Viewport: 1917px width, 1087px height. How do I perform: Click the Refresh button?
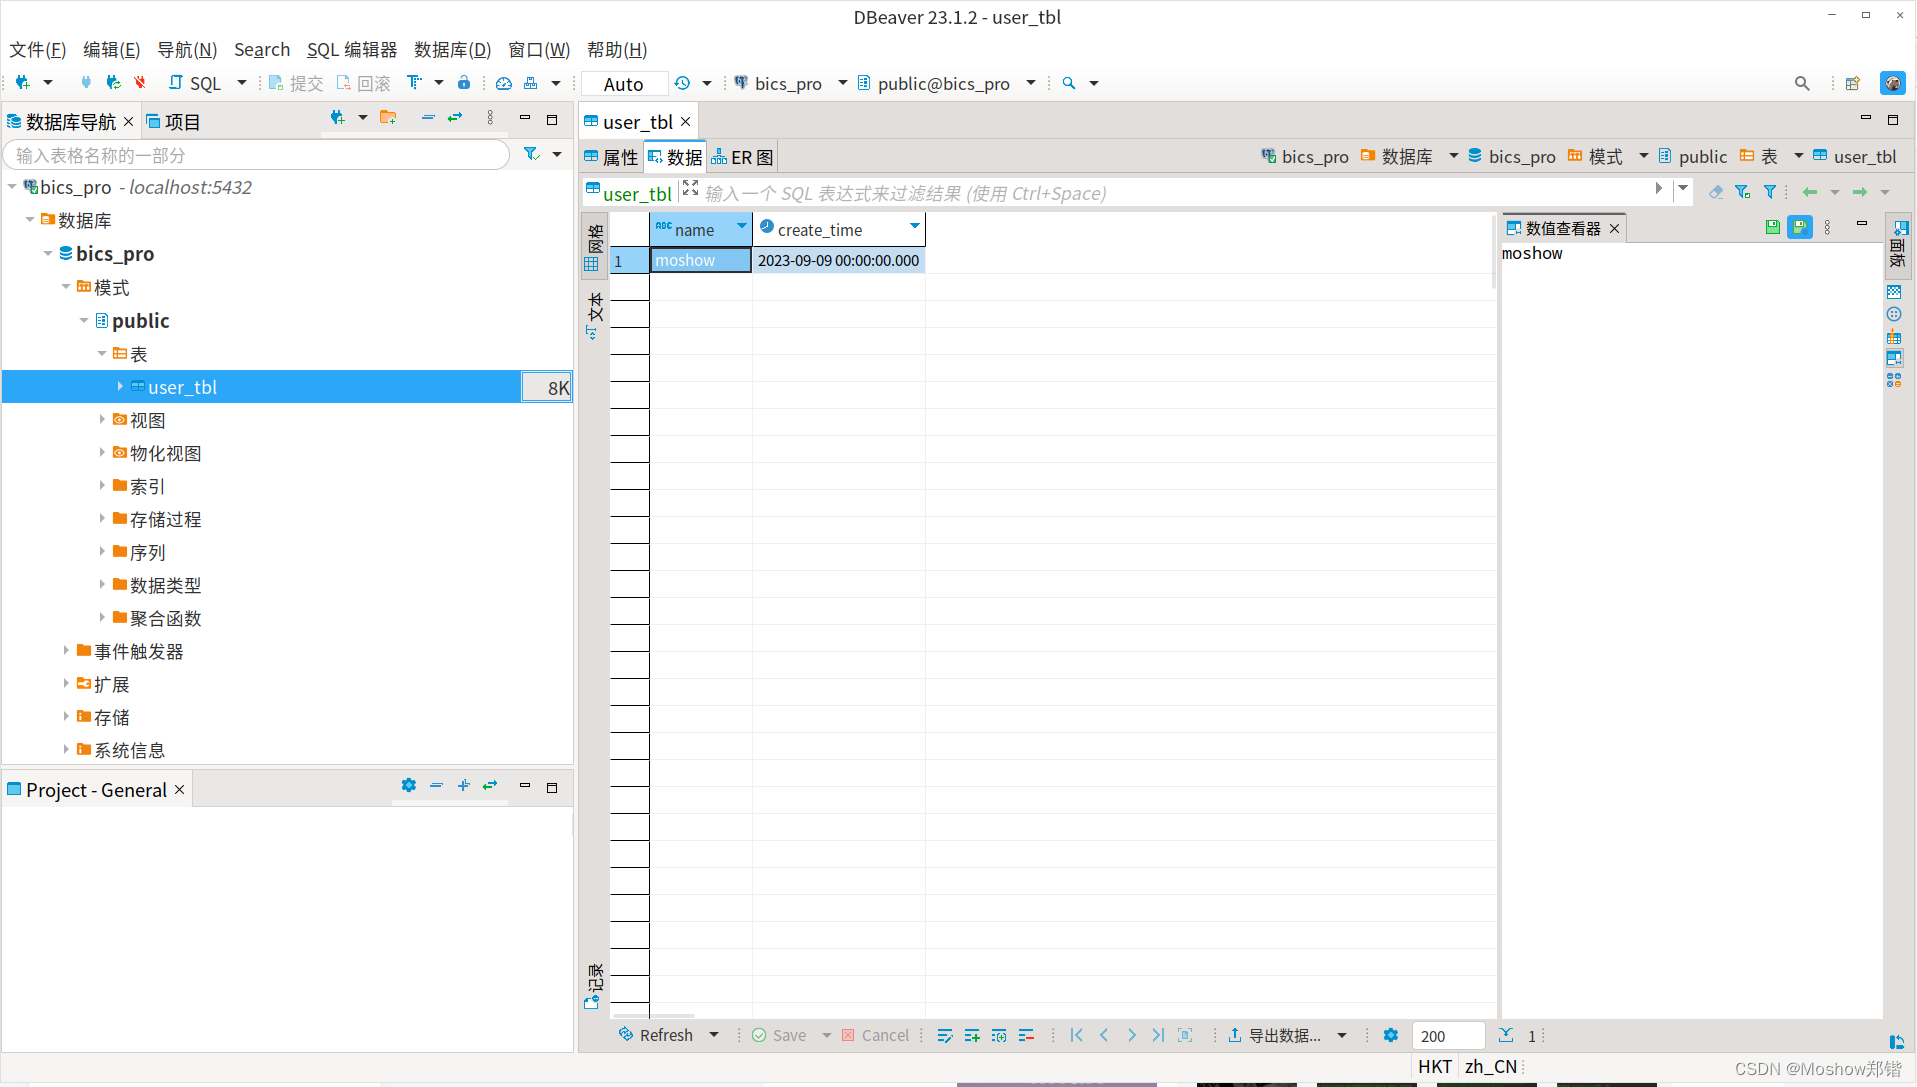coord(656,1036)
